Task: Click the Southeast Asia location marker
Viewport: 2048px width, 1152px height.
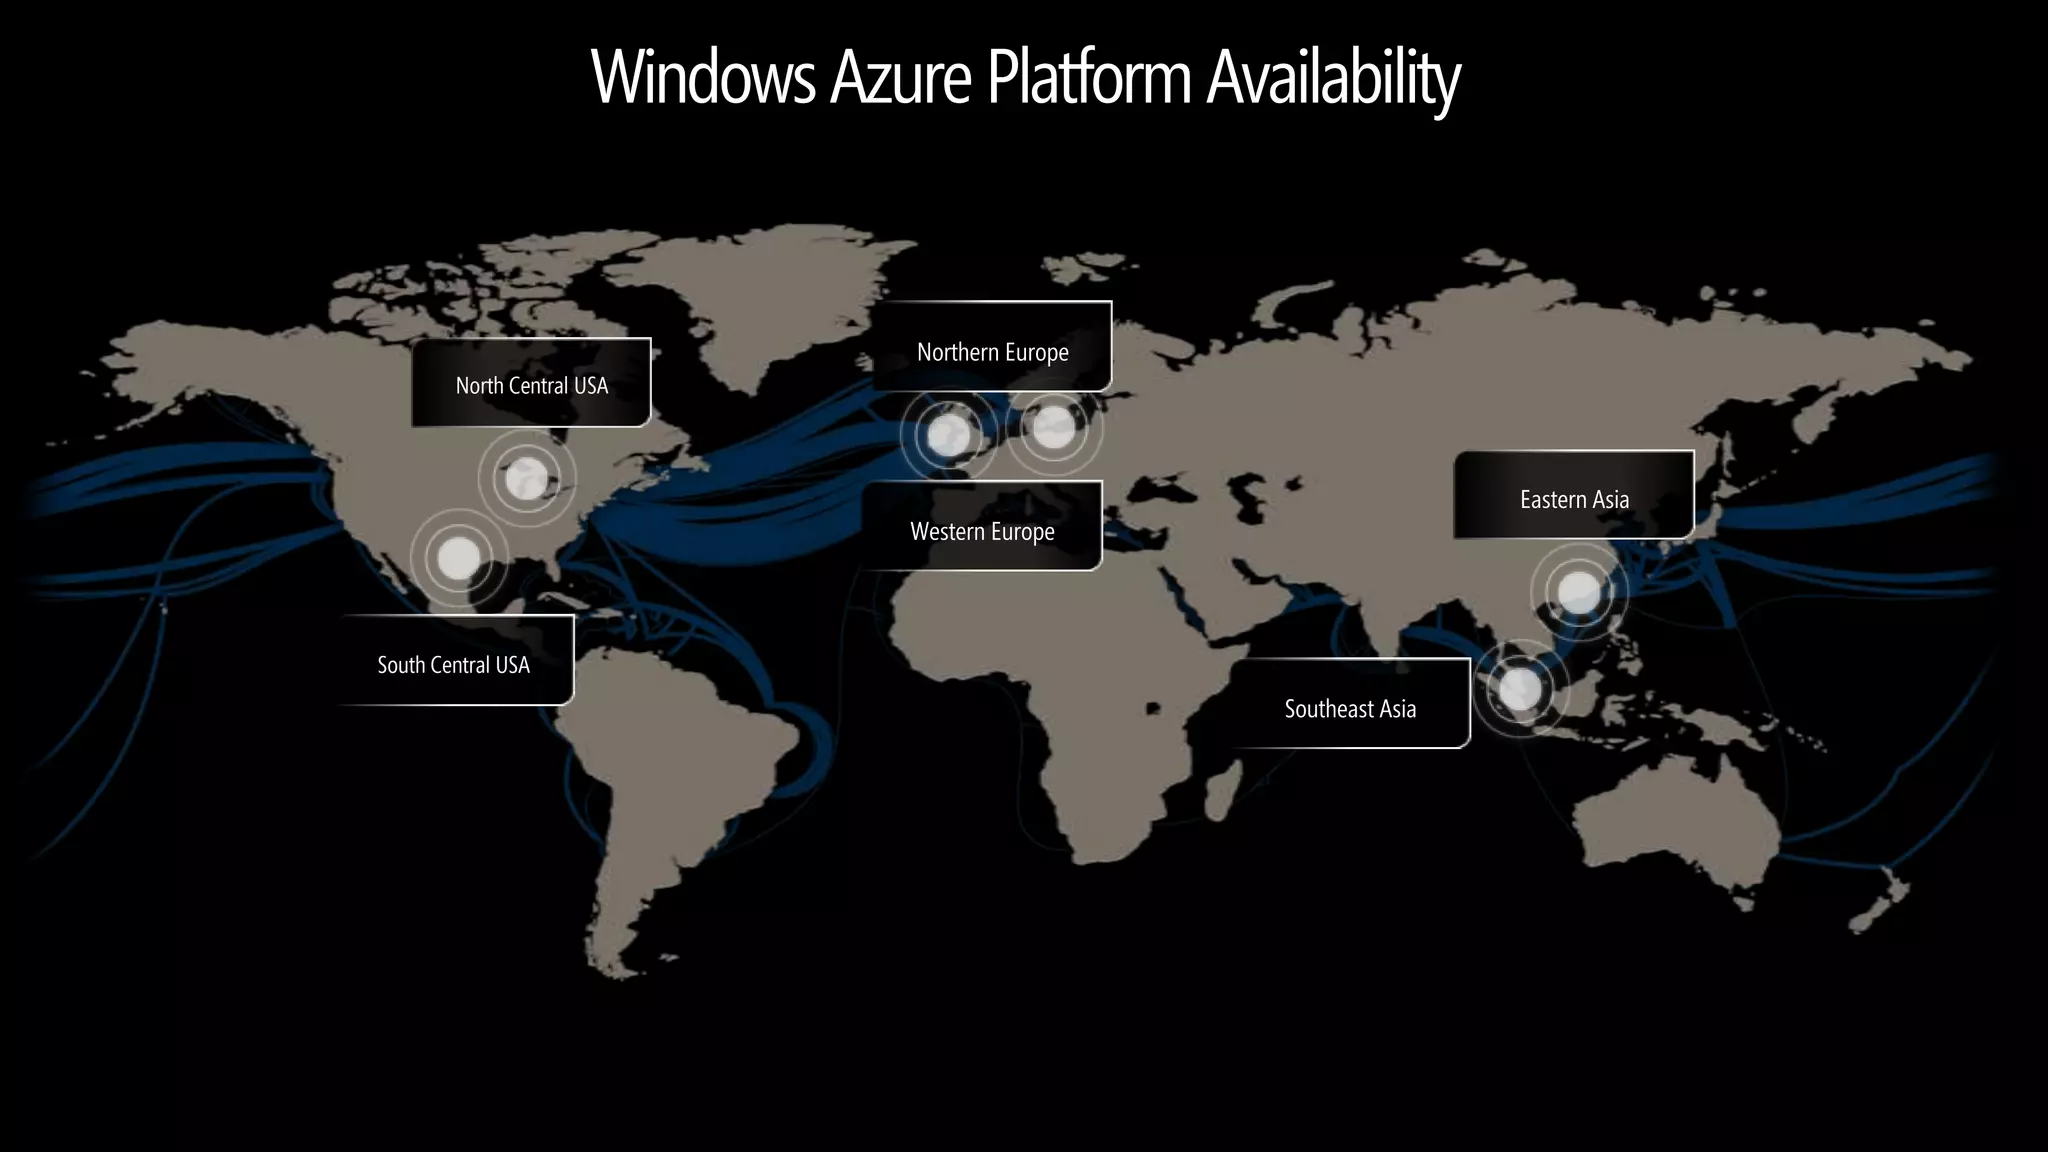Action: [x=1520, y=688]
